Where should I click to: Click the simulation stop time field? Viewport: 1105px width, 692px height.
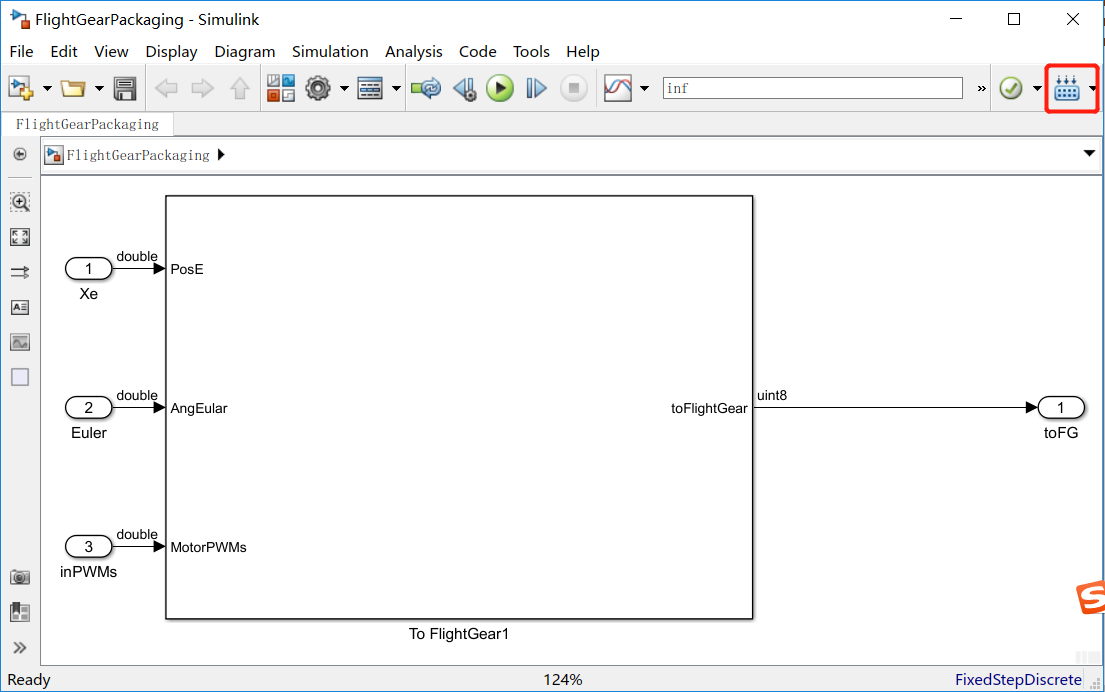(813, 88)
